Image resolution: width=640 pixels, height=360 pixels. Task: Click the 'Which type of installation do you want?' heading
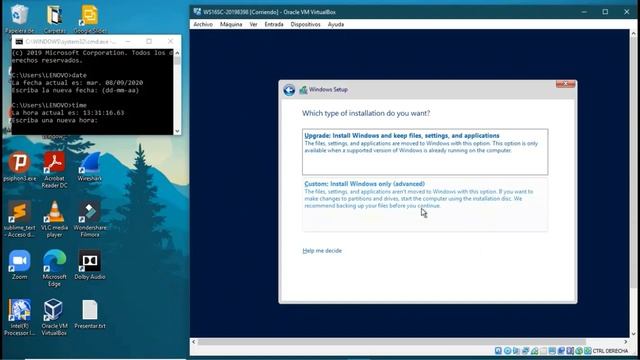click(366, 113)
